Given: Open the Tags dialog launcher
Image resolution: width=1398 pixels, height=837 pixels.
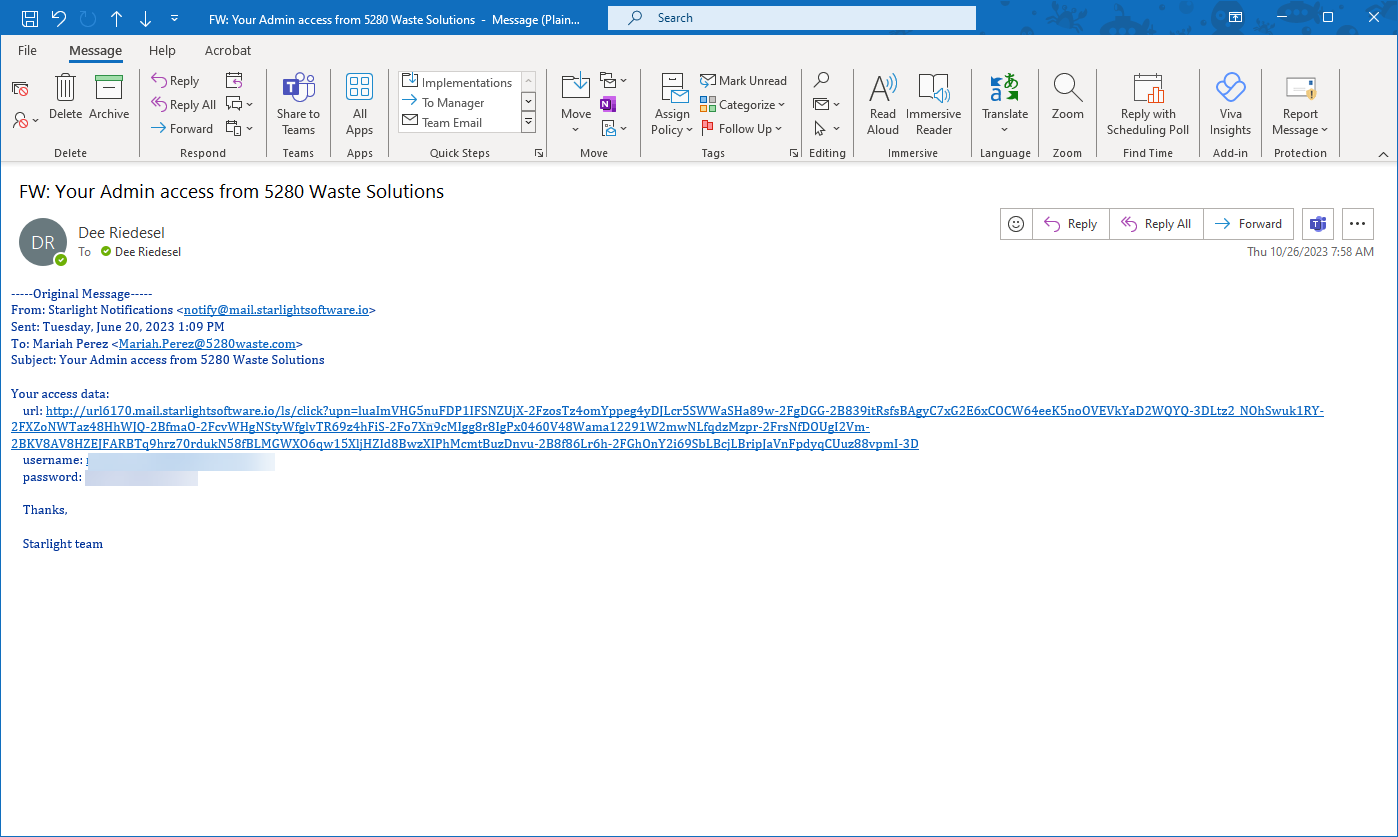Looking at the screenshot, I should click(794, 153).
